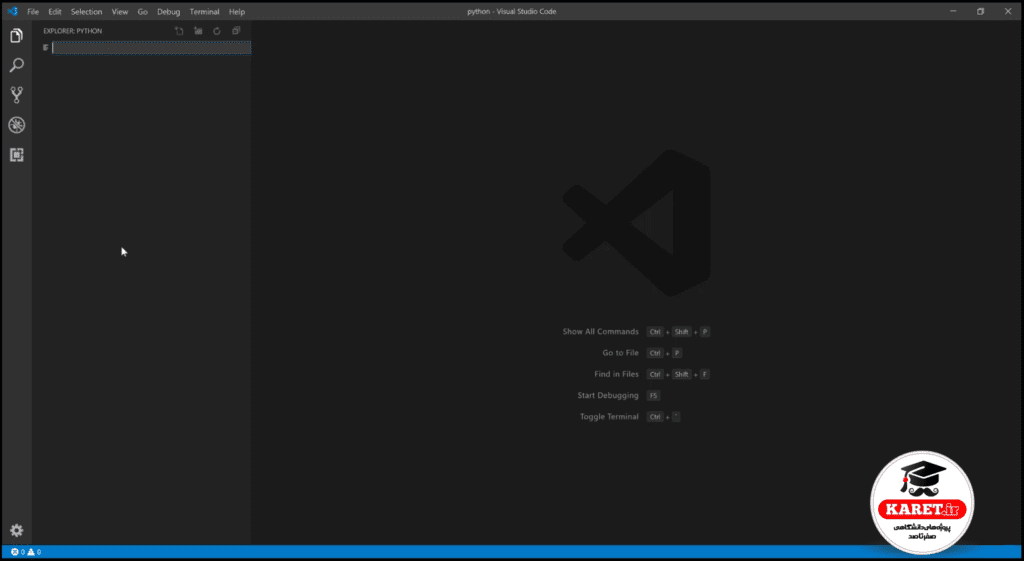Refresh the Explorer with the refresh icon

coord(217,31)
